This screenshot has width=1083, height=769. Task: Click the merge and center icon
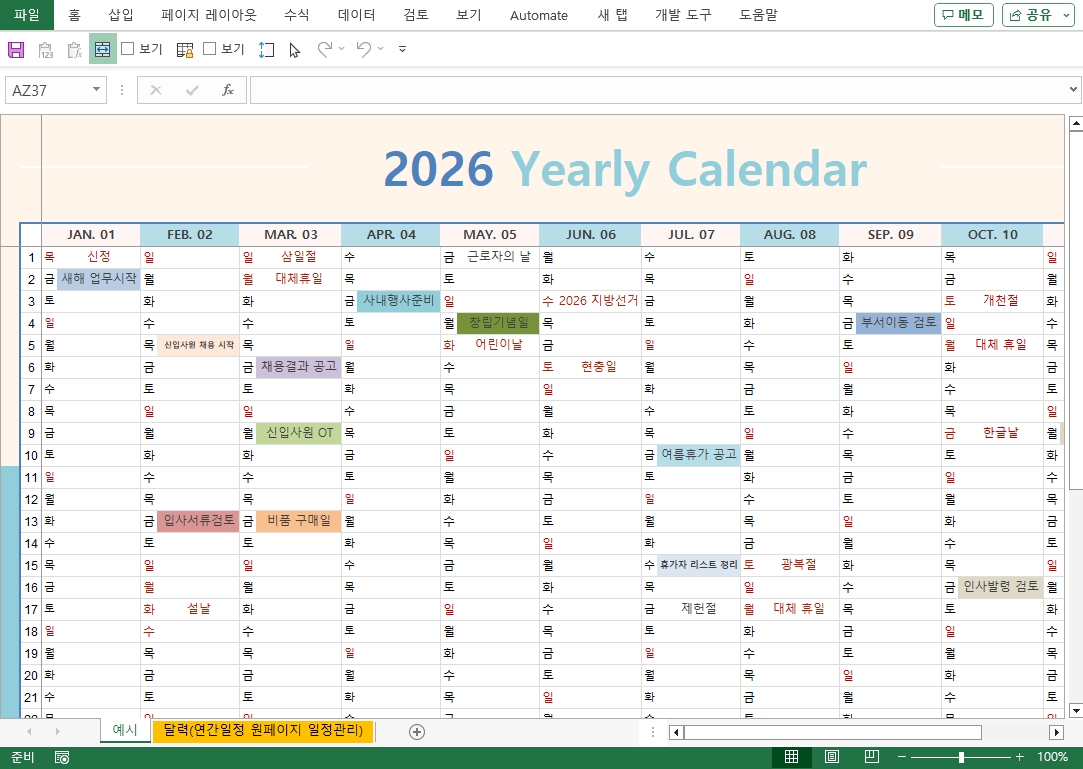102,49
